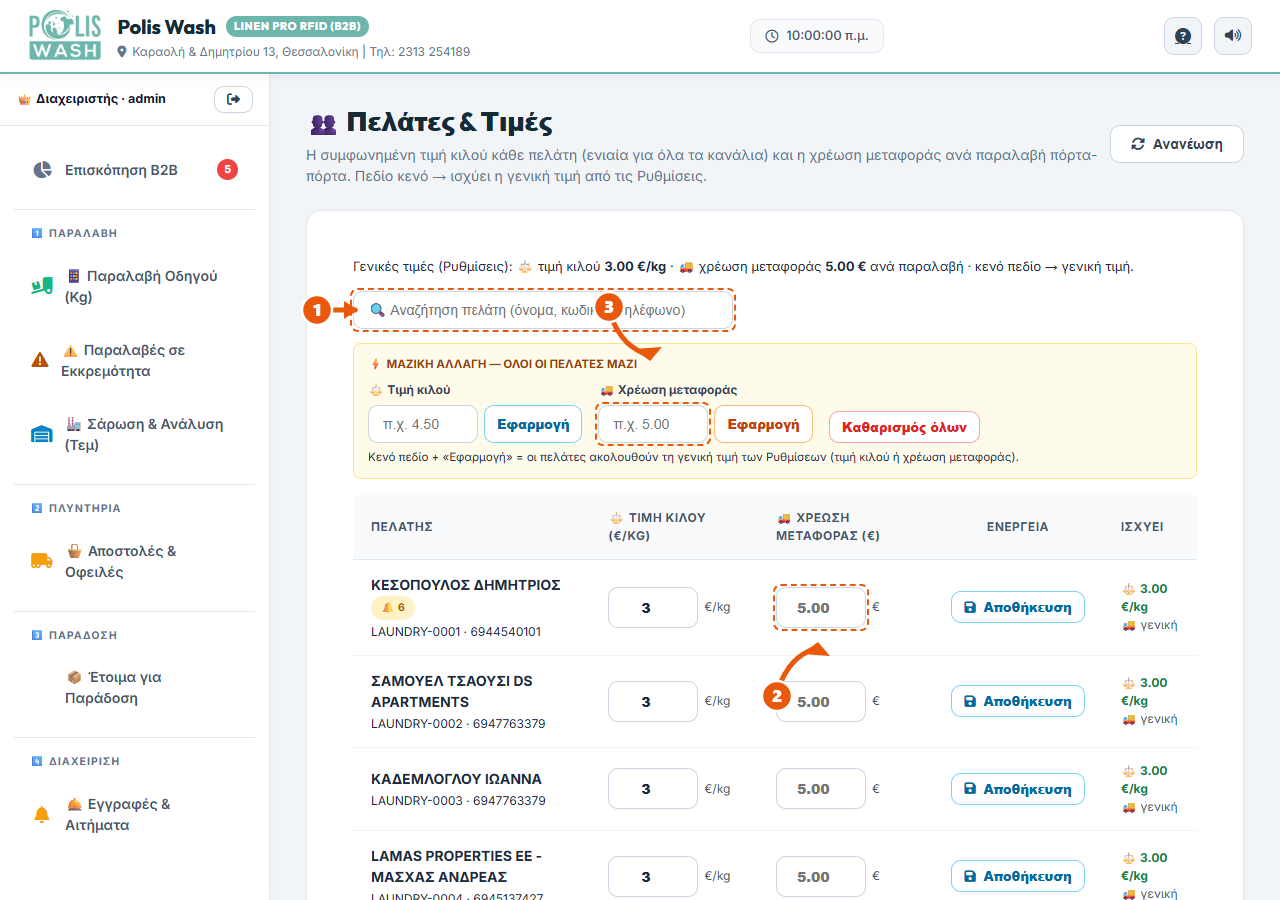Screen dimensions: 1280x900
Task: Focus the customer search field
Action: click(543, 310)
